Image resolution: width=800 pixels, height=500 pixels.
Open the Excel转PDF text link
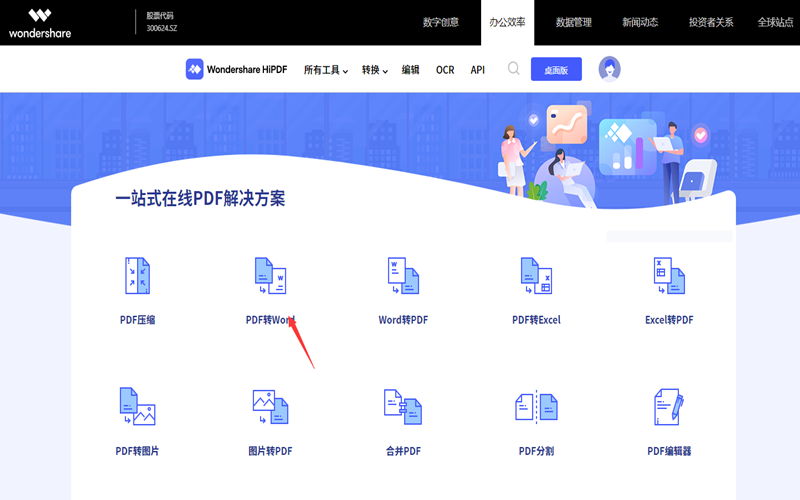[x=669, y=320]
